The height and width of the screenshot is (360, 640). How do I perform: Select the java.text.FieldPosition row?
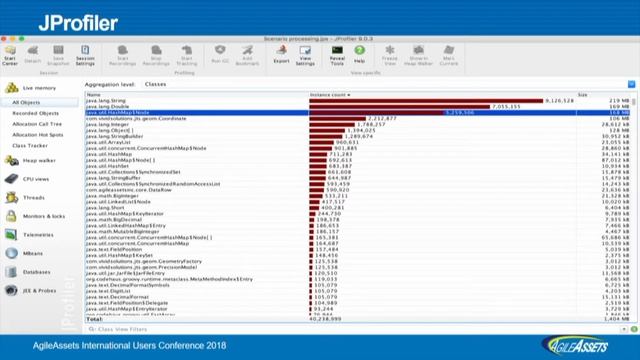(358, 249)
